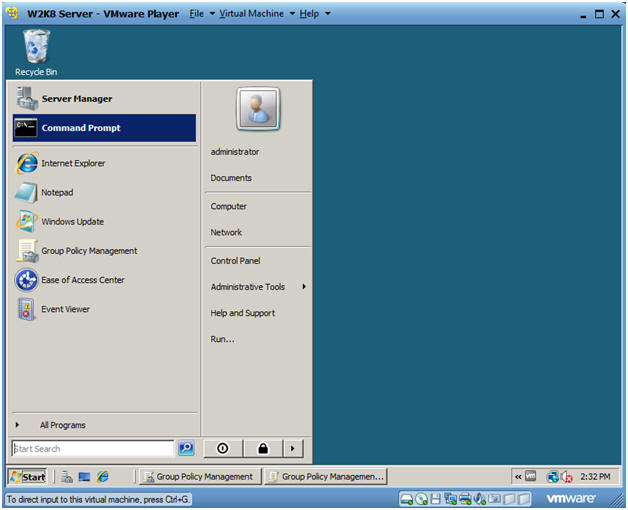Open Event Viewer from Start menu

click(x=104, y=309)
